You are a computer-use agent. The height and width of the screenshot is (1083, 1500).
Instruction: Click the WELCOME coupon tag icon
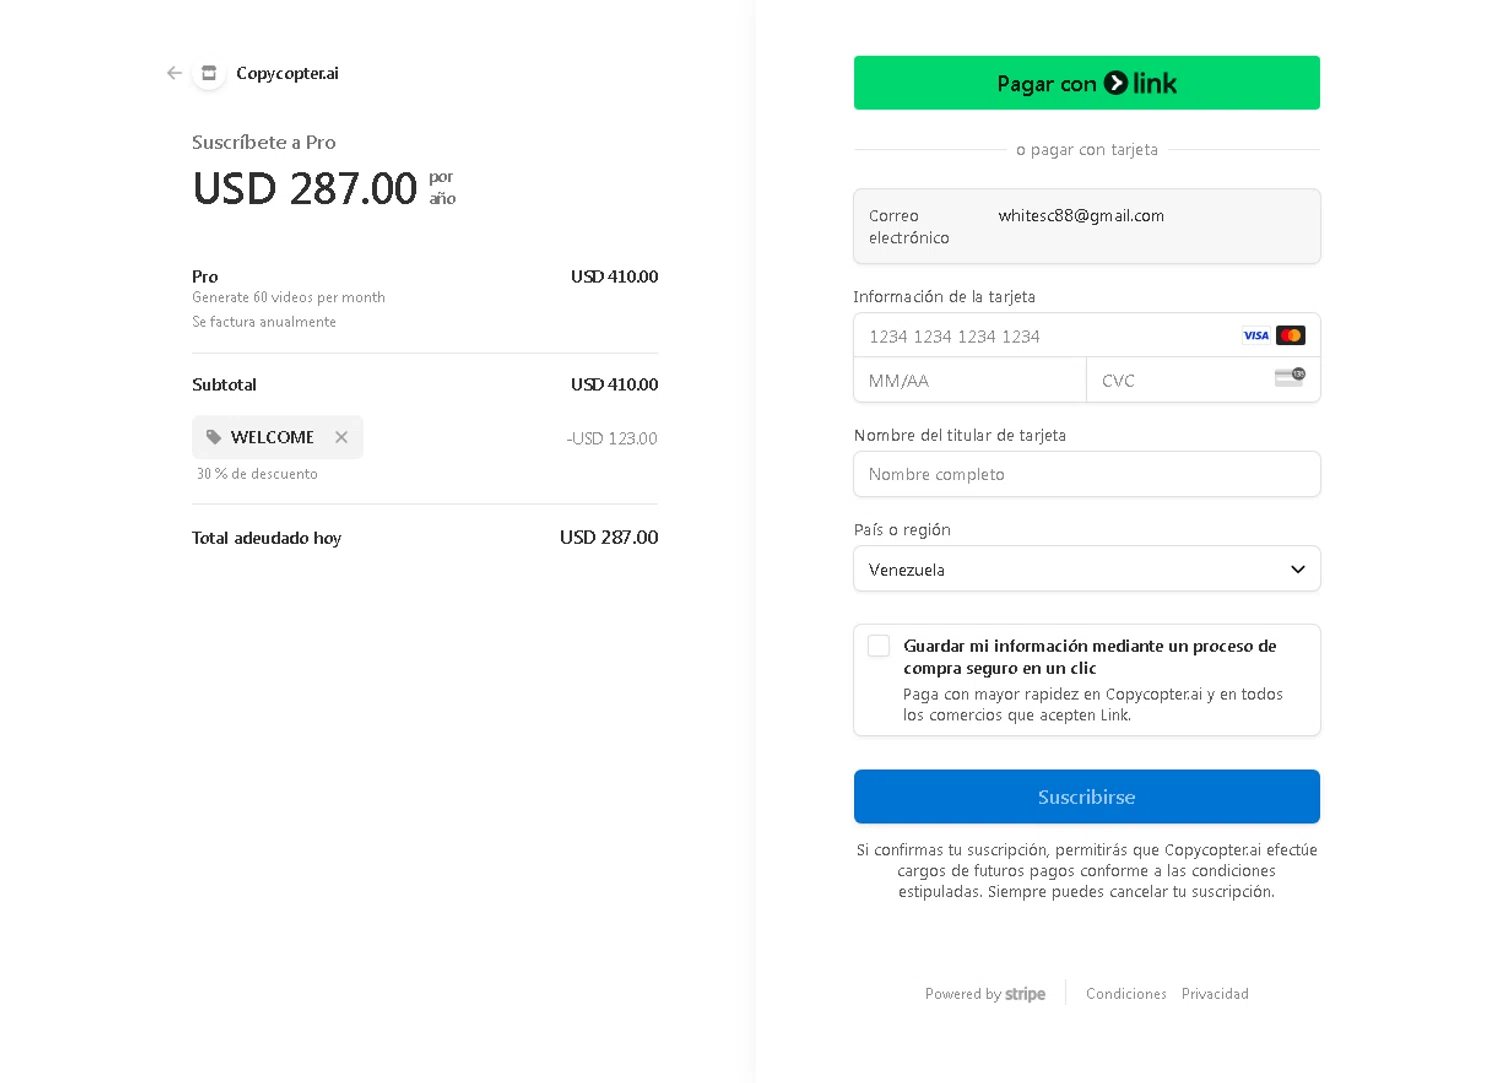pyautogui.click(x=213, y=437)
